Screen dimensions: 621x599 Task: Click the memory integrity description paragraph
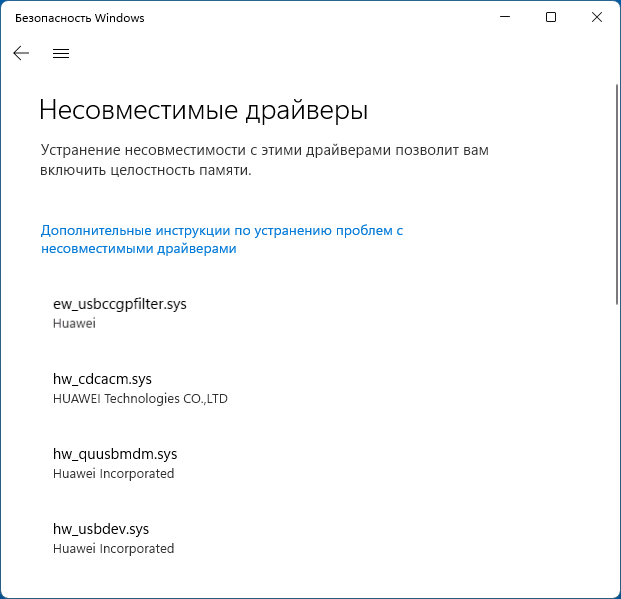[265, 160]
